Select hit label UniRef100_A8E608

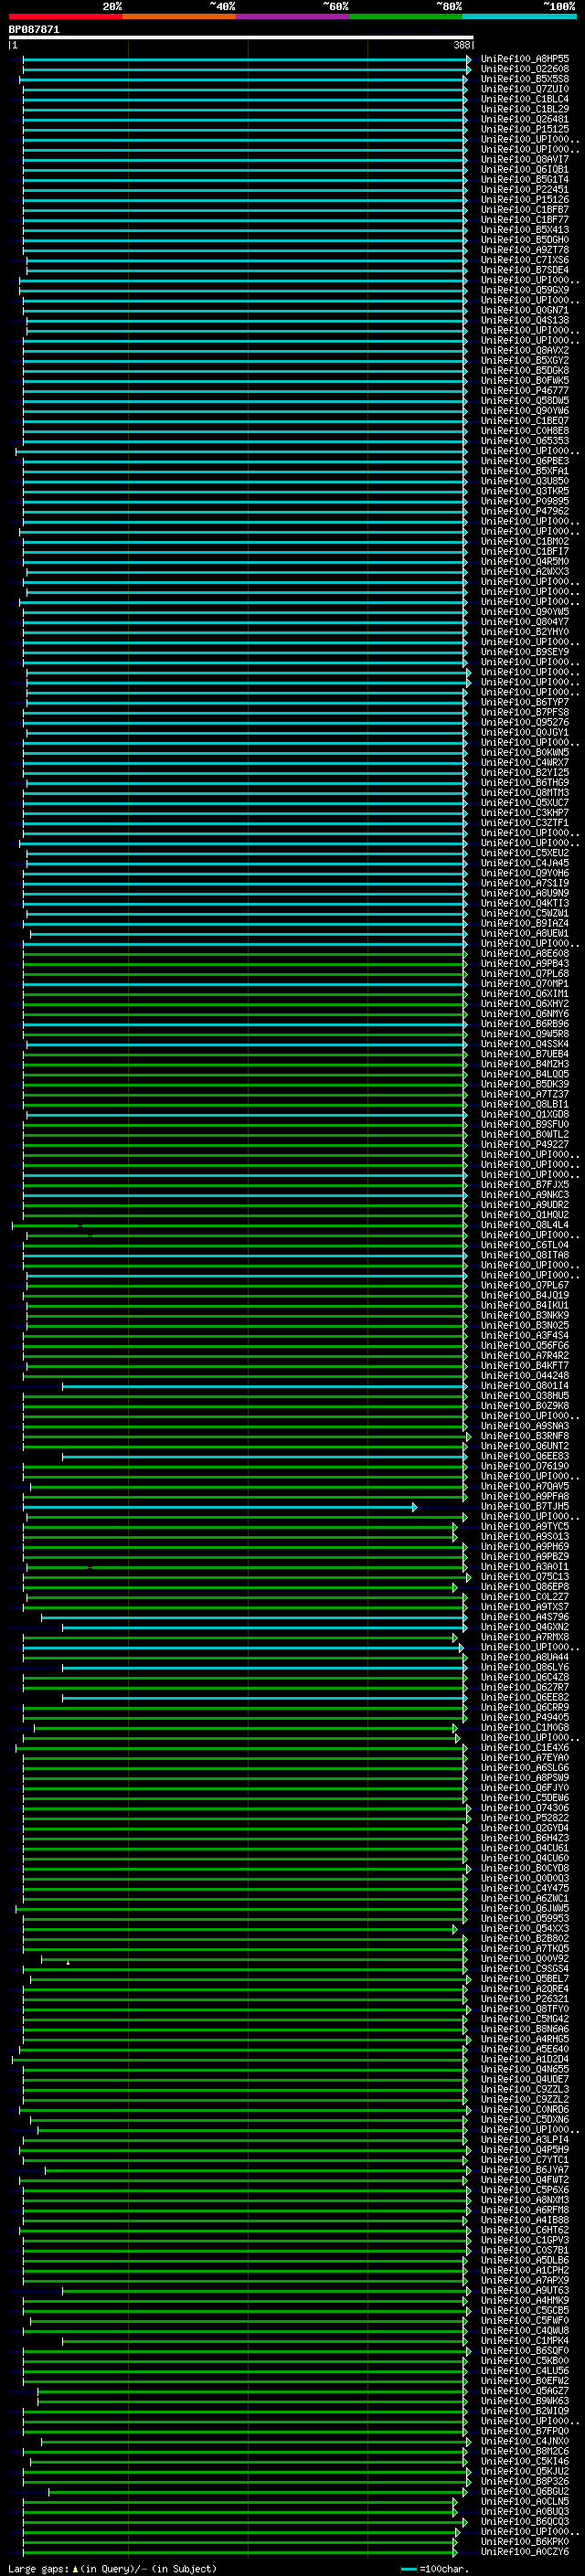coord(525,954)
